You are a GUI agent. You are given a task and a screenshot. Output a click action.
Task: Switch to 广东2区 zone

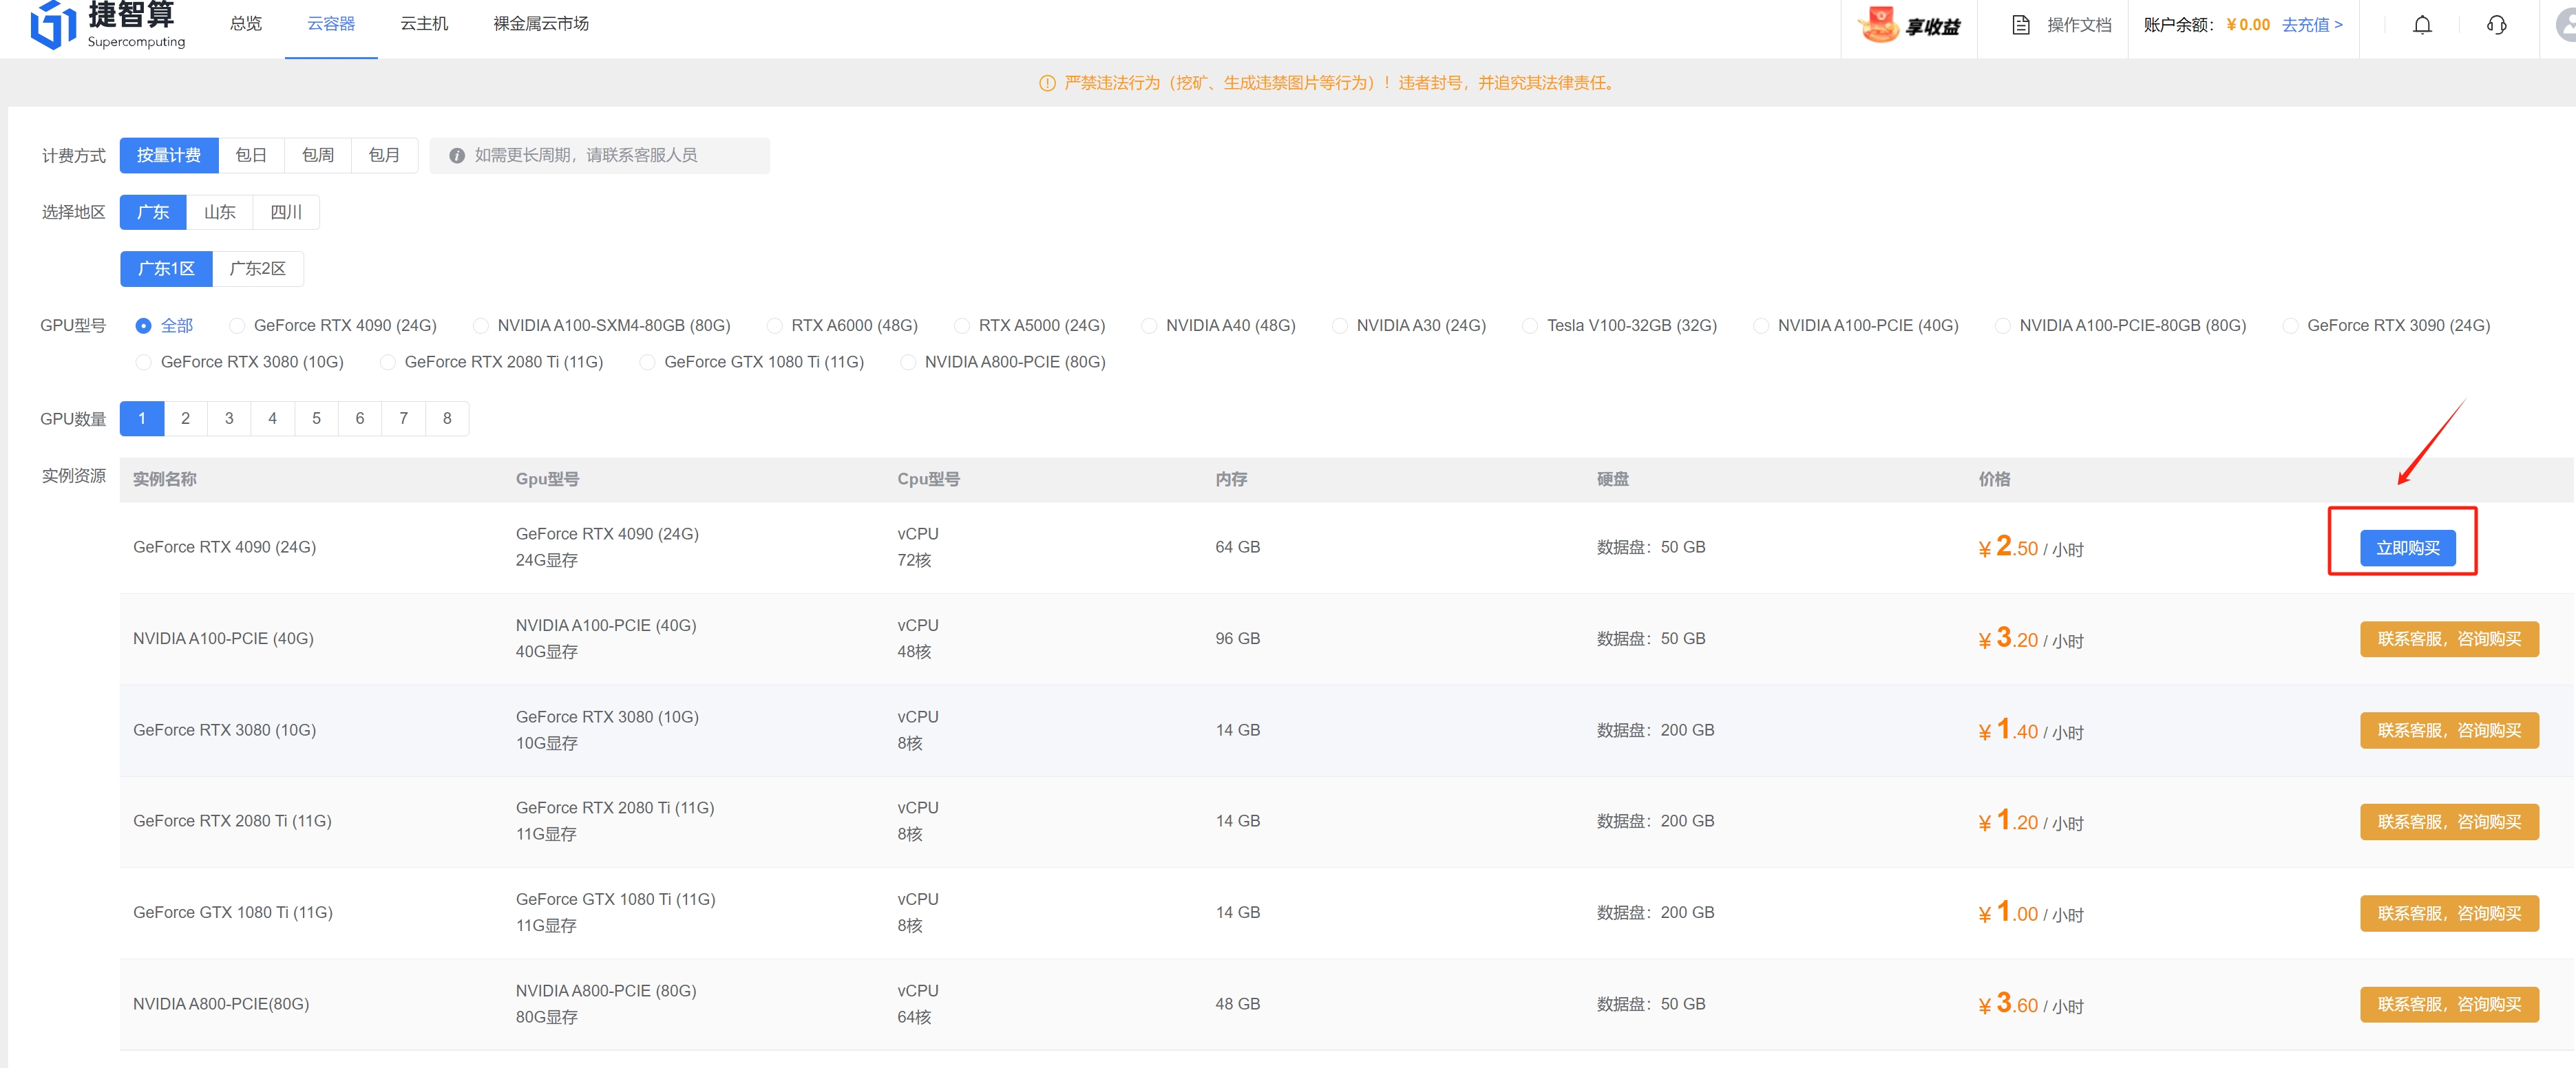tap(257, 269)
